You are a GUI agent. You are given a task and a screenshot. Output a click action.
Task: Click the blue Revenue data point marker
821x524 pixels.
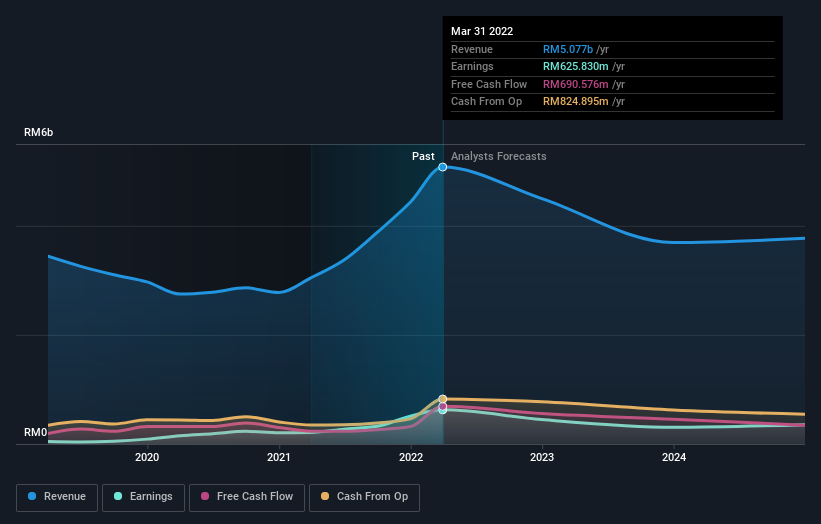pyautogui.click(x=442, y=167)
